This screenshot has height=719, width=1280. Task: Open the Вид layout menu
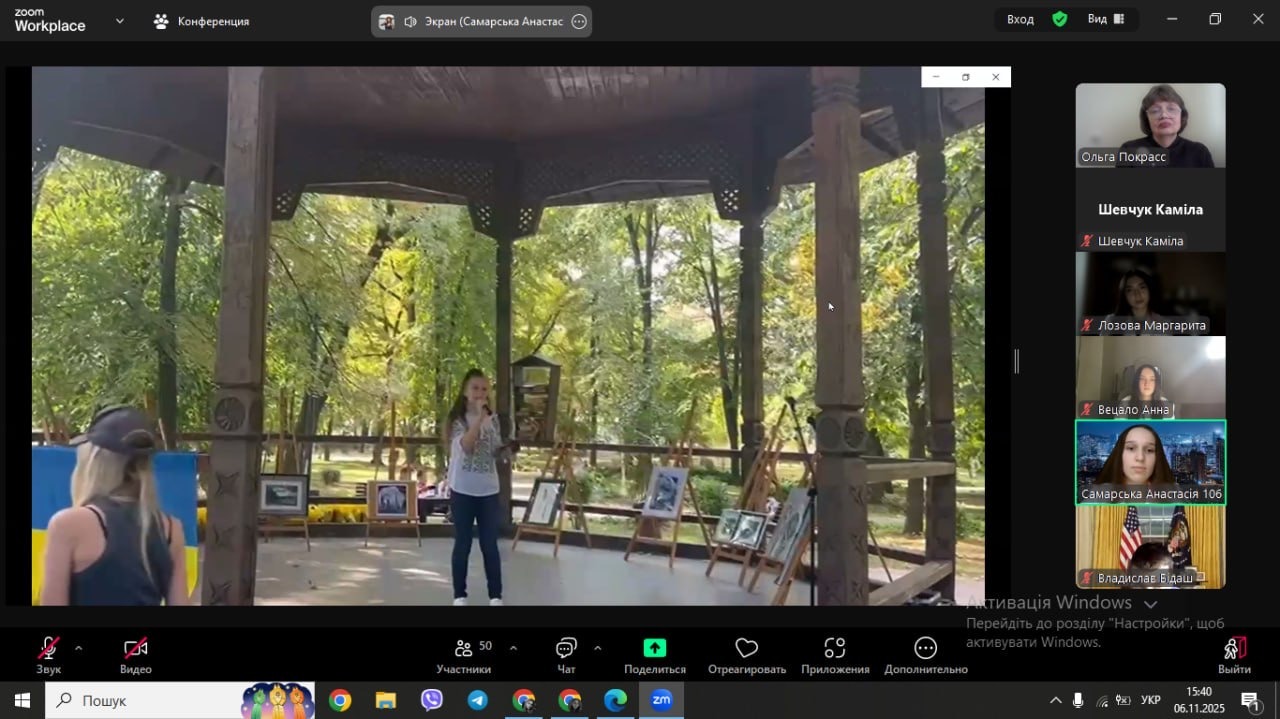pyautogui.click(x=1105, y=19)
